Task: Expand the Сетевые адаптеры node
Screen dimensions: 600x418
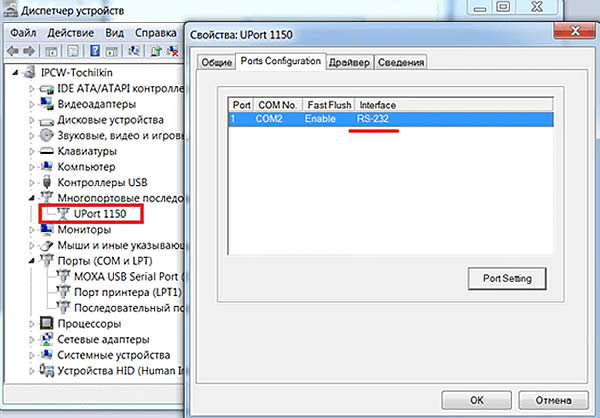Action: click(x=32, y=340)
